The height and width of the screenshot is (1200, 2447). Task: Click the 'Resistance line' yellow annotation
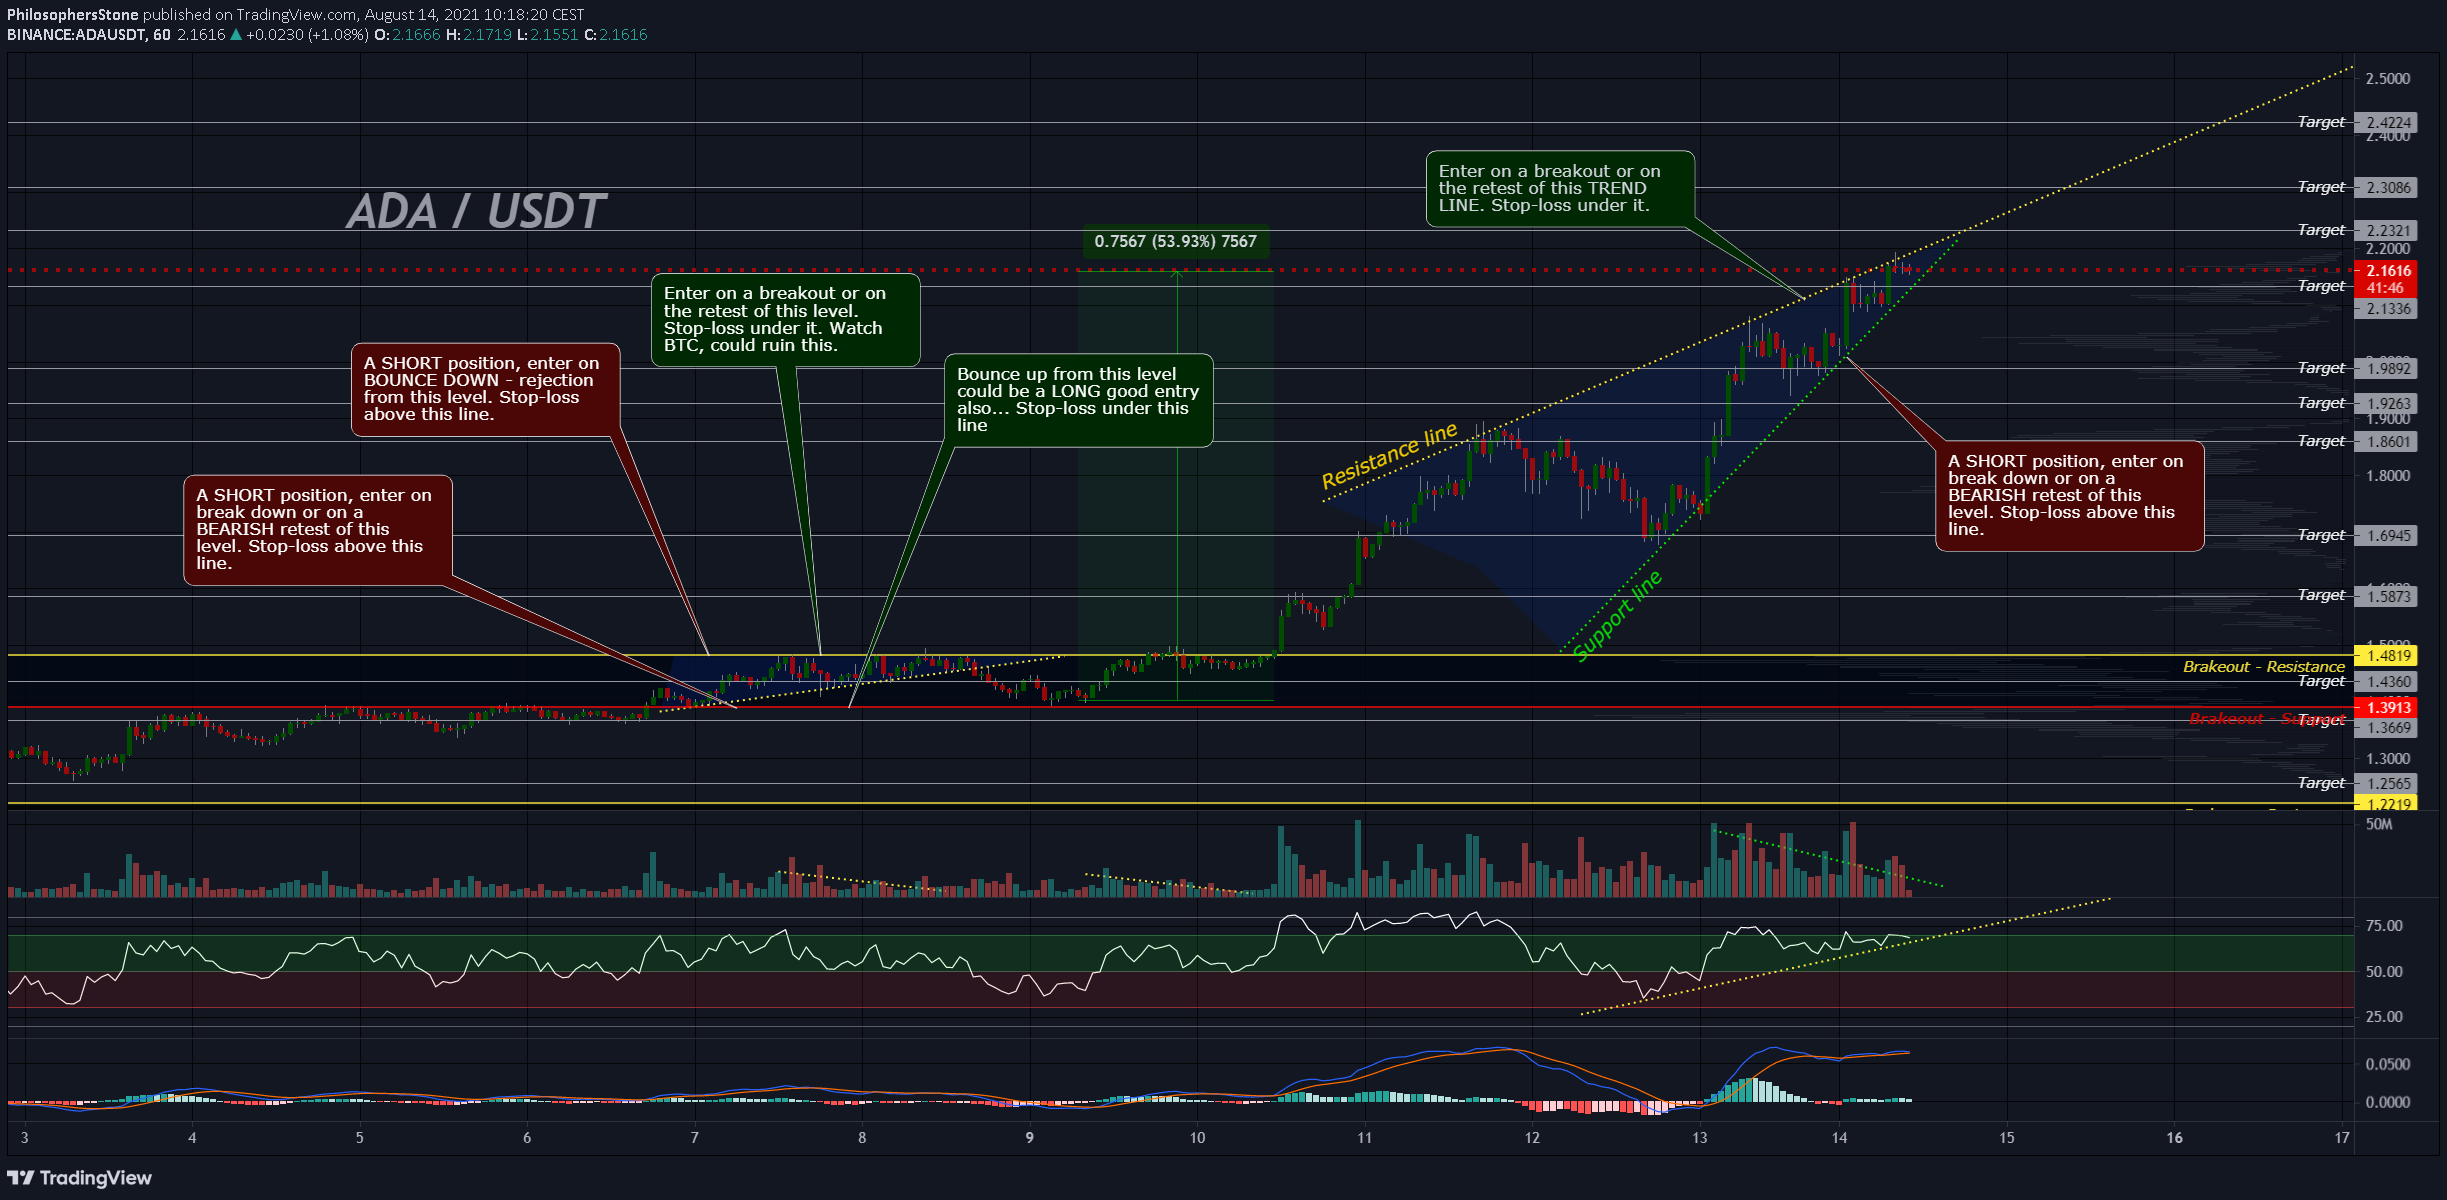click(1390, 456)
